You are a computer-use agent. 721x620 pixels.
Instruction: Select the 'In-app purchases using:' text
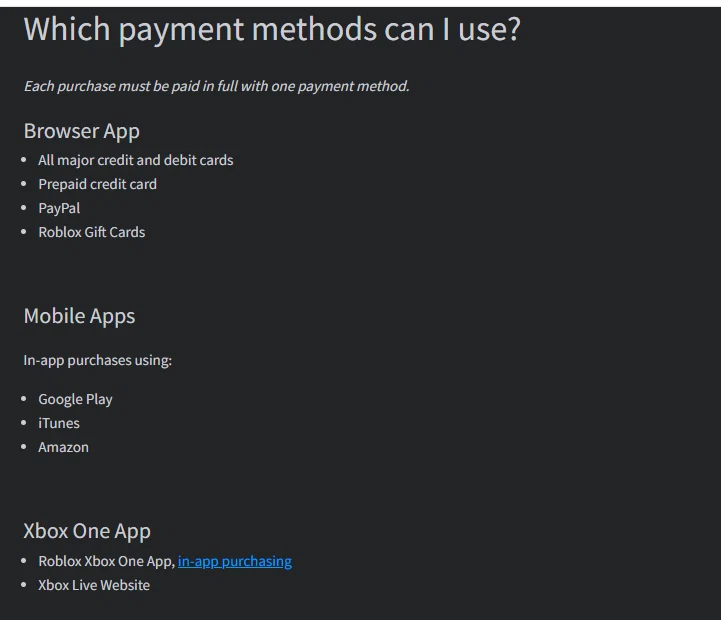(x=97, y=361)
